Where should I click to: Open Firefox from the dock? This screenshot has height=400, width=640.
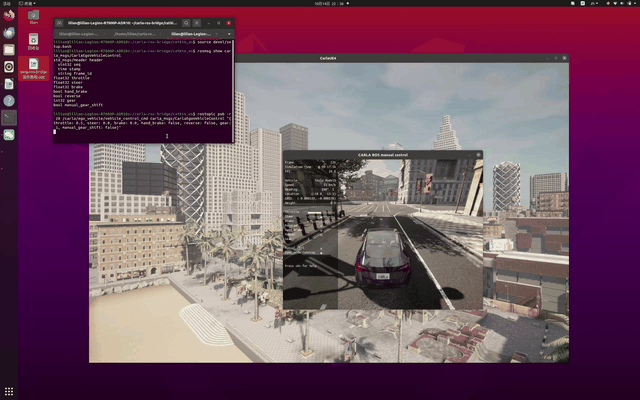tap(9, 16)
